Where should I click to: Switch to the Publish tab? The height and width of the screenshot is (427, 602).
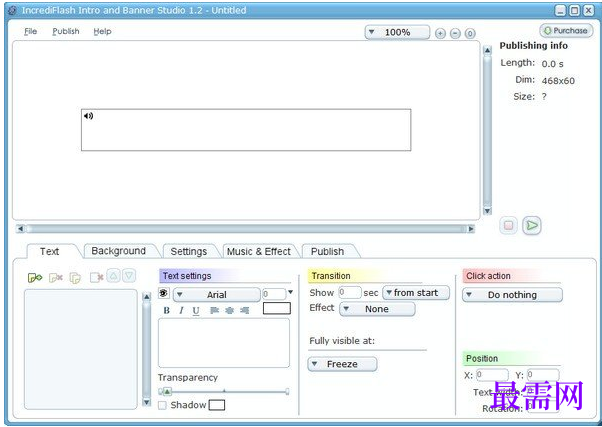[x=327, y=252]
